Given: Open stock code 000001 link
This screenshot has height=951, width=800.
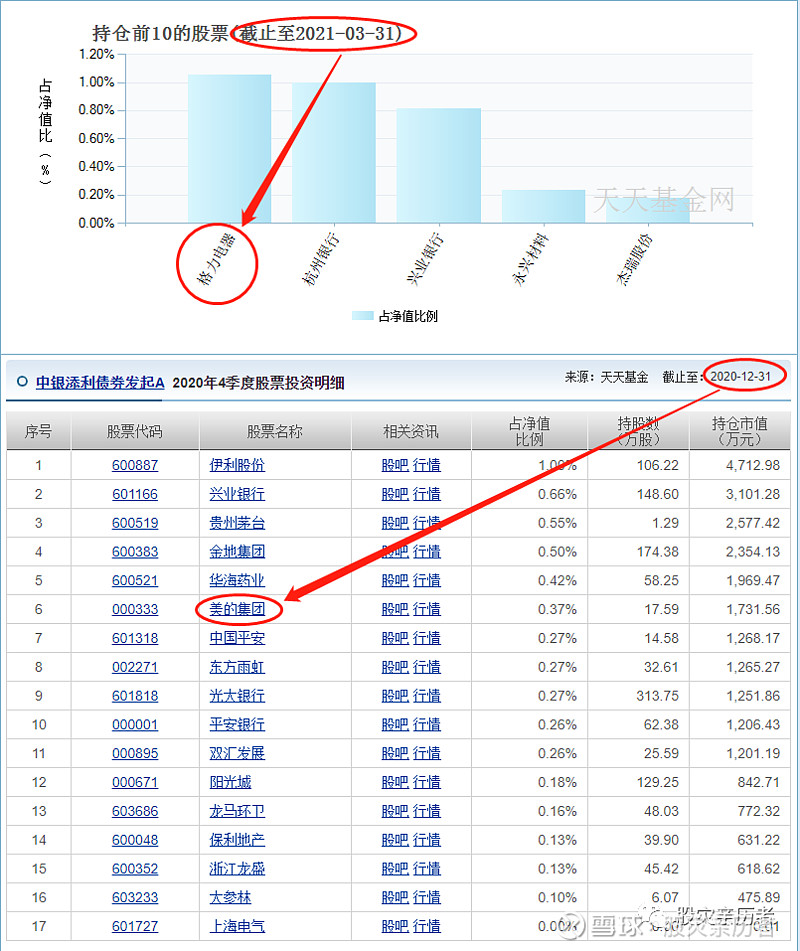Looking at the screenshot, I should pos(135,724).
